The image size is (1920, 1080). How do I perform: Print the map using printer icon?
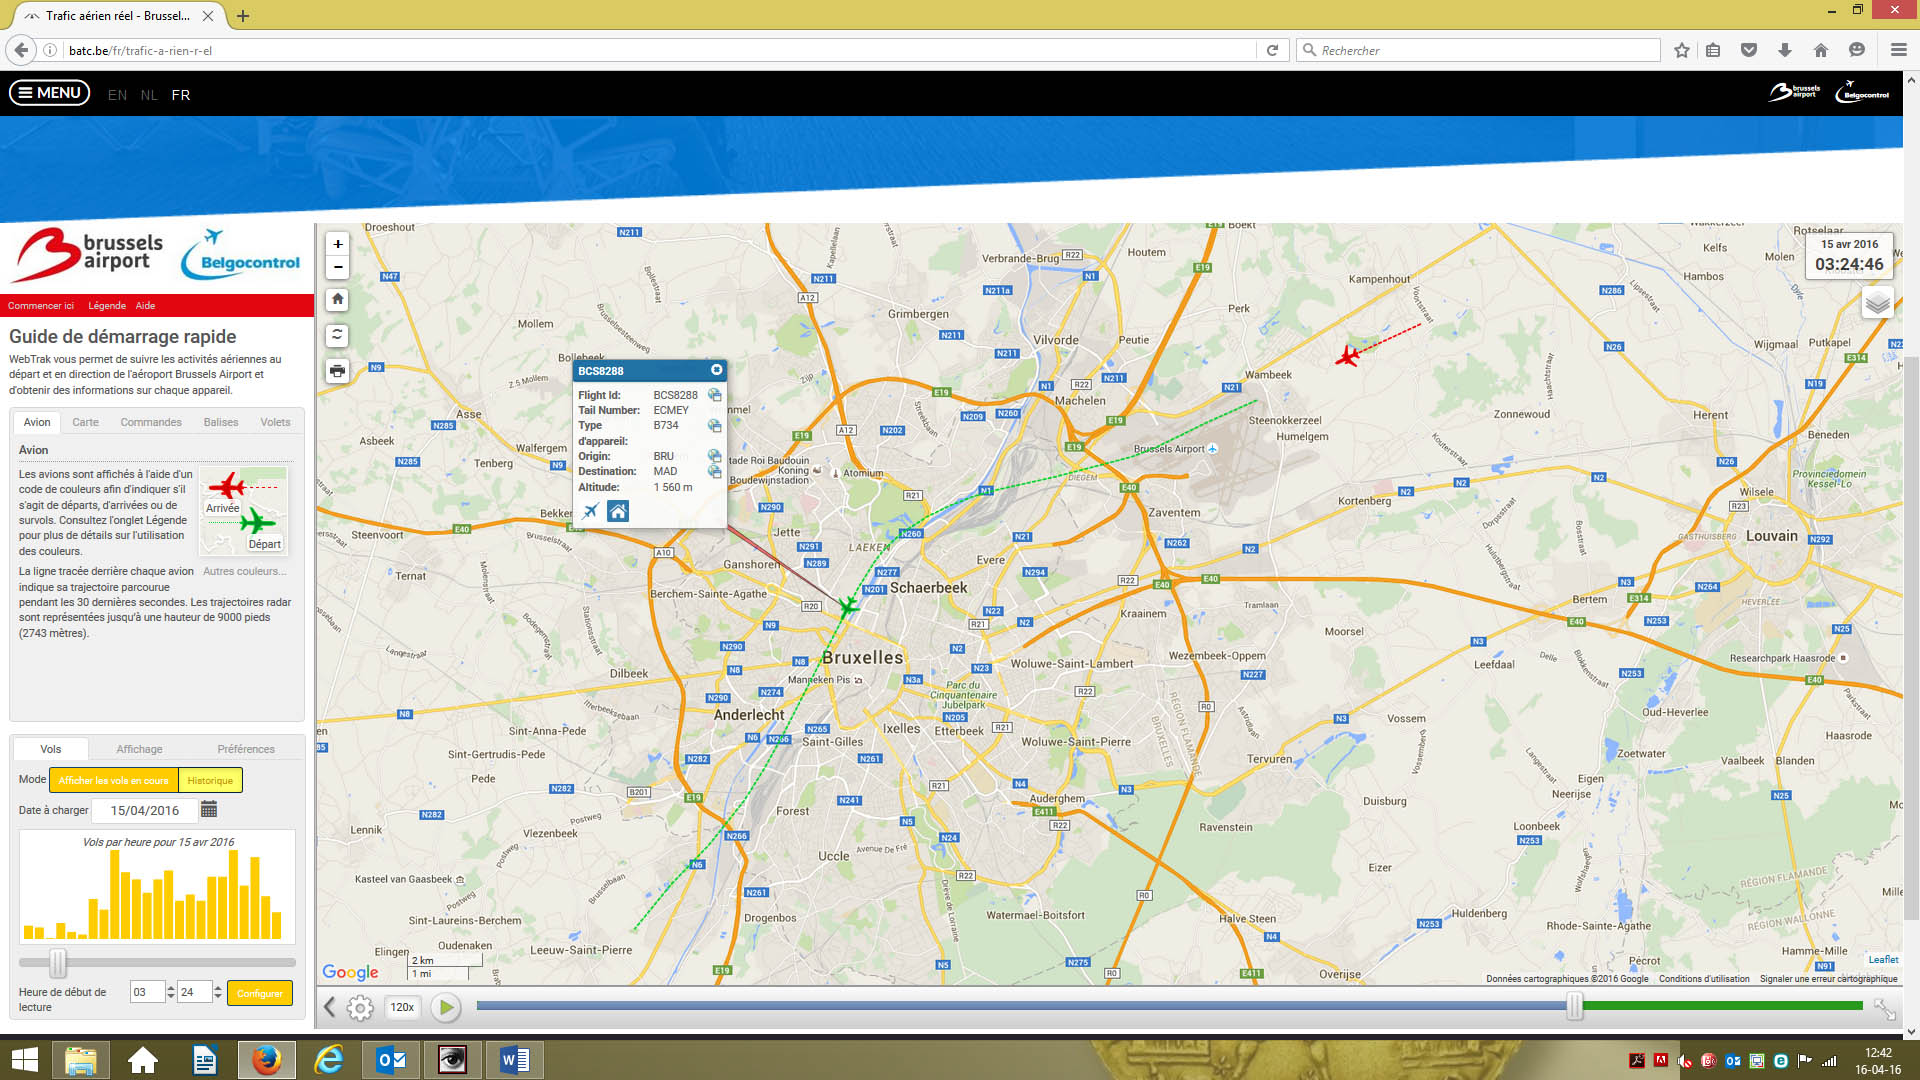(338, 371)
